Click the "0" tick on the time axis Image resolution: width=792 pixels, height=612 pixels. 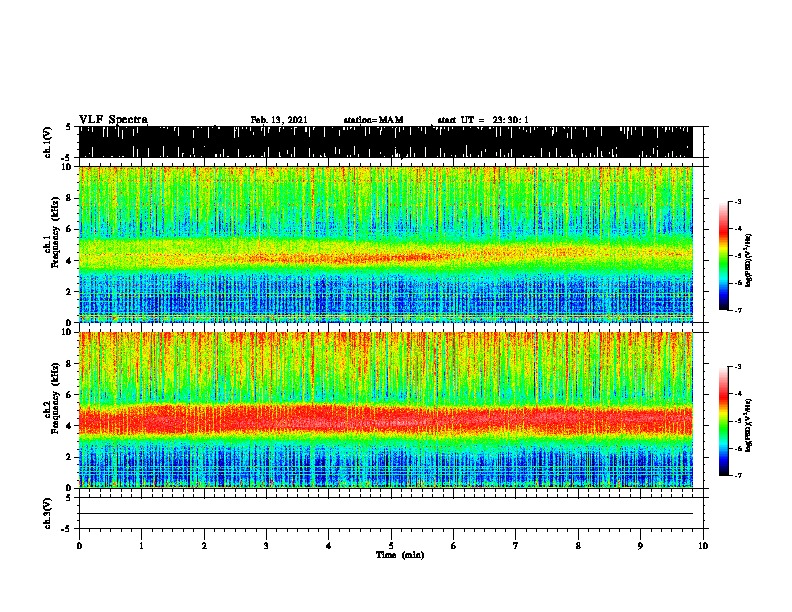pyautogui.click(x=79, y=546)
